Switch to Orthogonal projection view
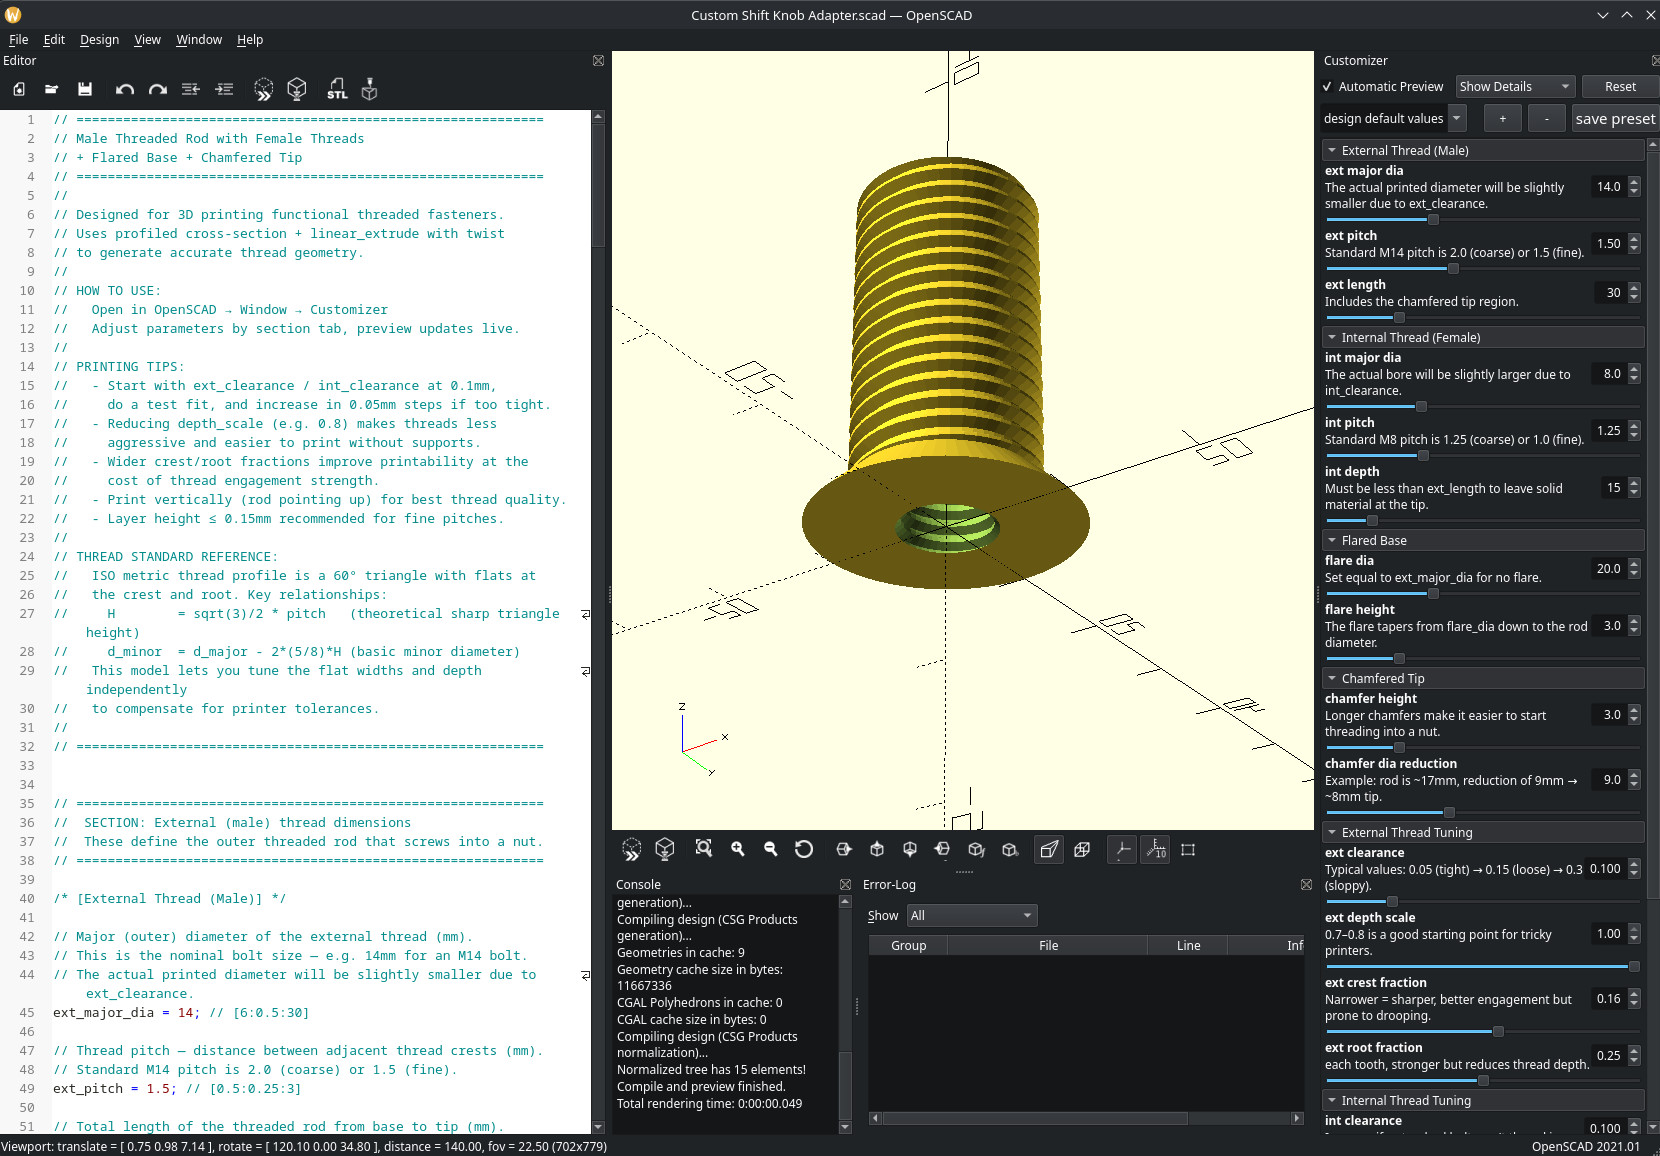This screenshot has height=1156, width=1660. 1082,849
